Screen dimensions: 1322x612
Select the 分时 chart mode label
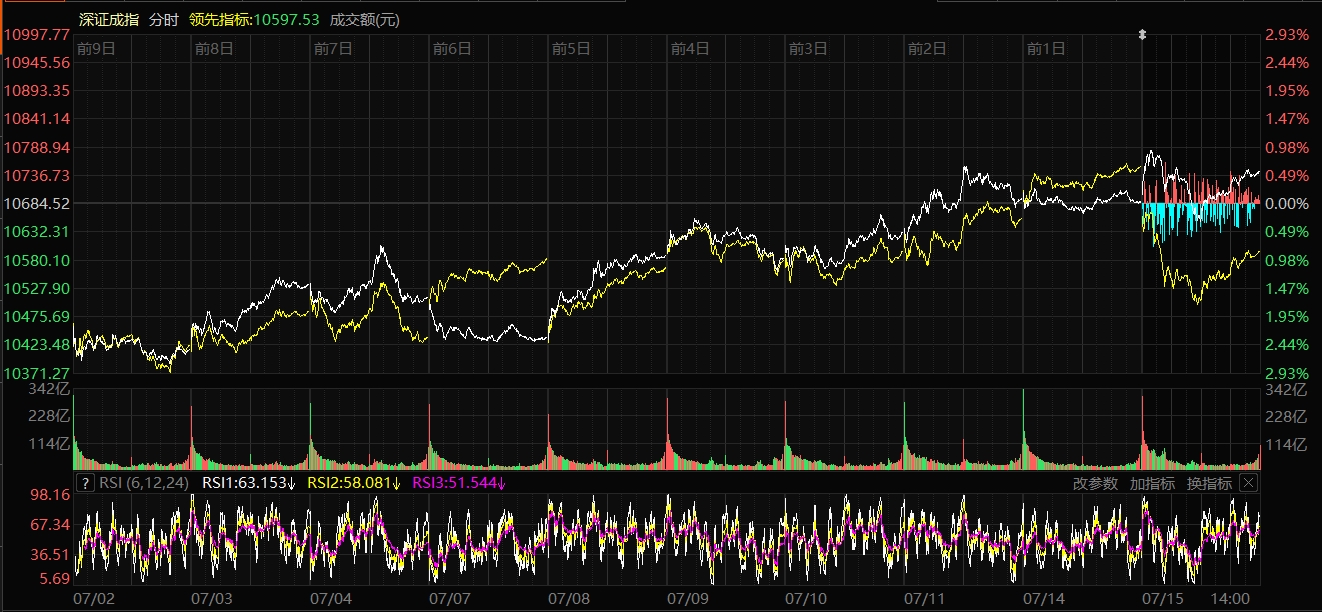(x=163, y=19)
